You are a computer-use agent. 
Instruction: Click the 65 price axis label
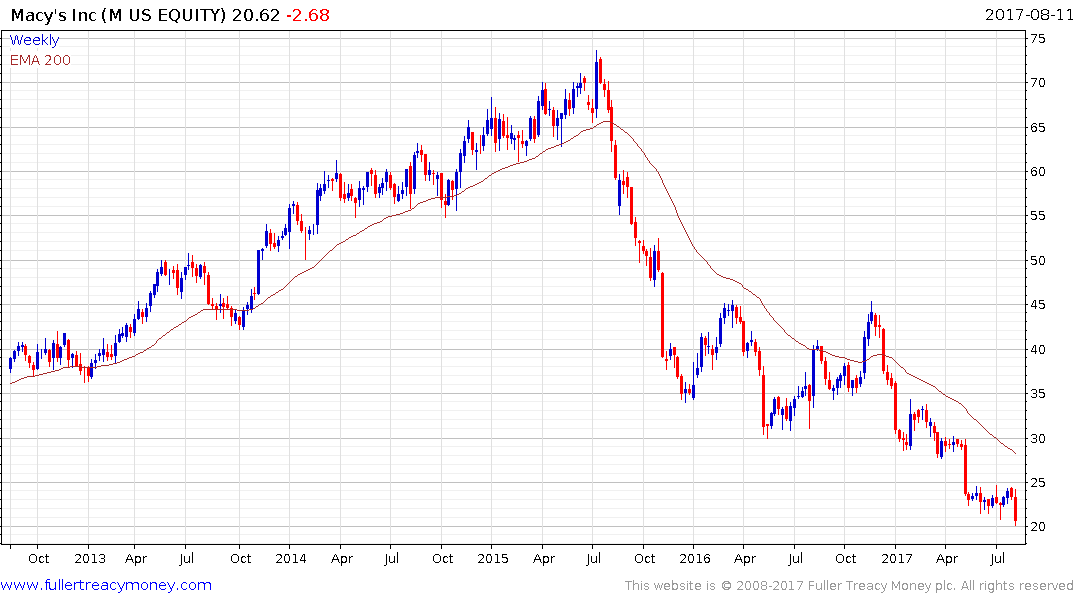click(x=1038, y=128)
